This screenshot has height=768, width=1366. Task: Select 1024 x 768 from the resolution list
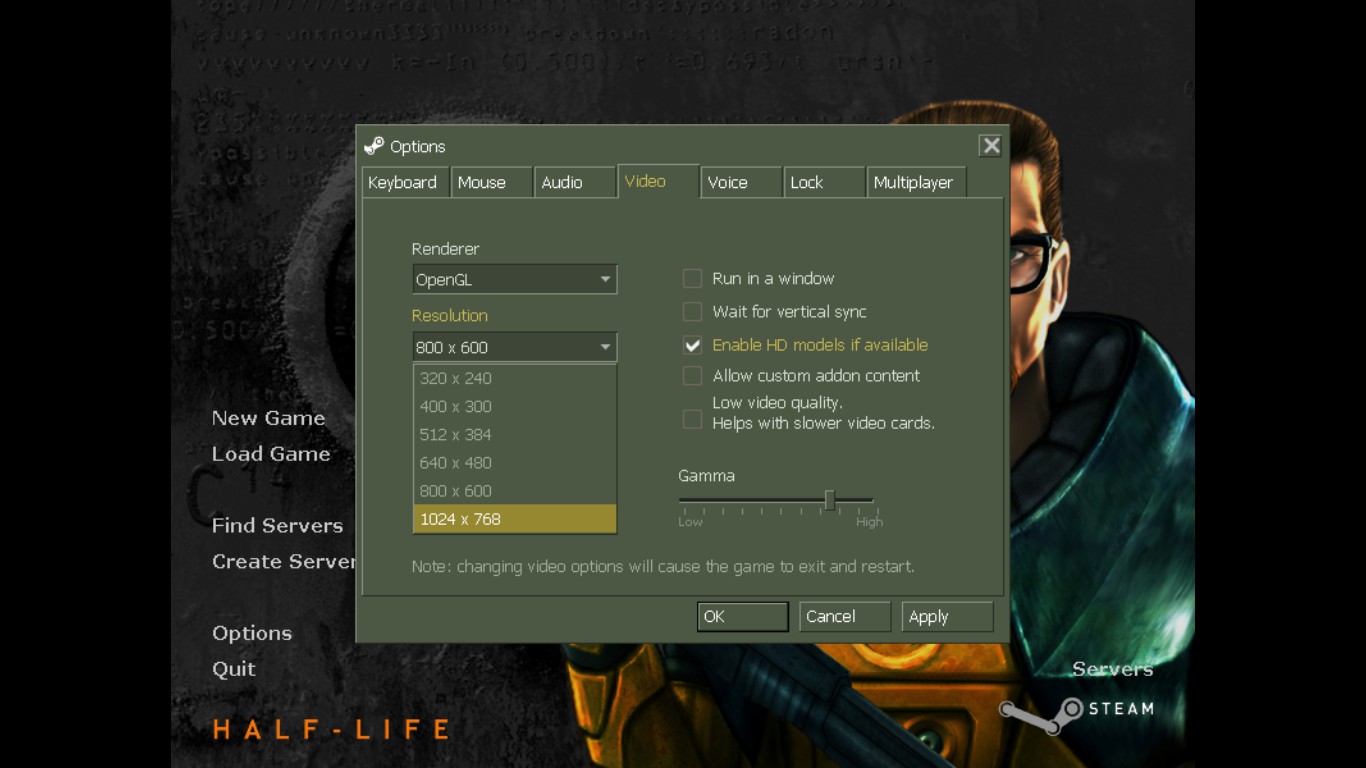[514, 519]
